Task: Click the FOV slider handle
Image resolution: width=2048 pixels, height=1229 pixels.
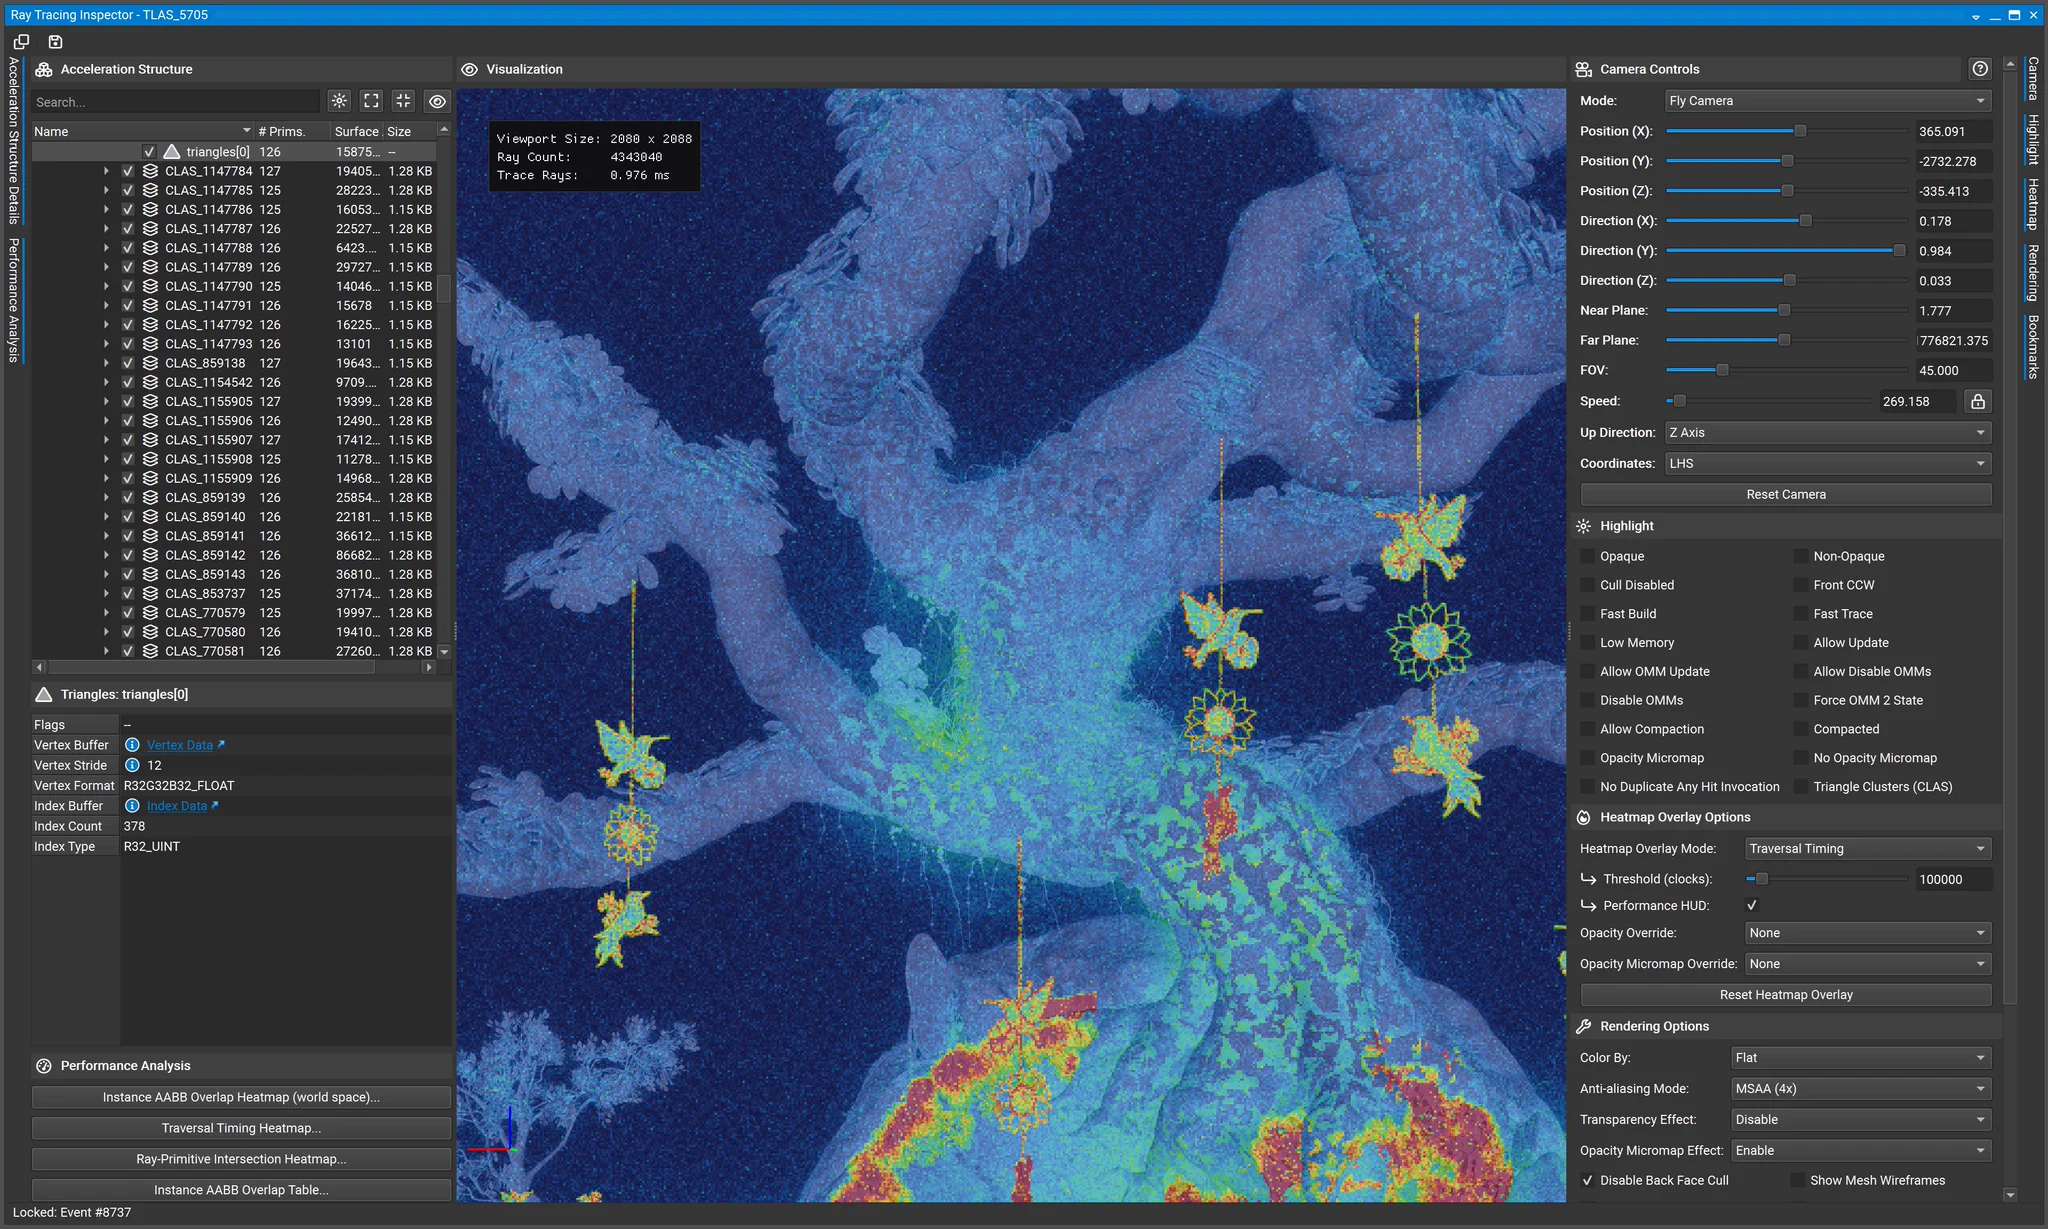Action: [x=1722, y=370]
